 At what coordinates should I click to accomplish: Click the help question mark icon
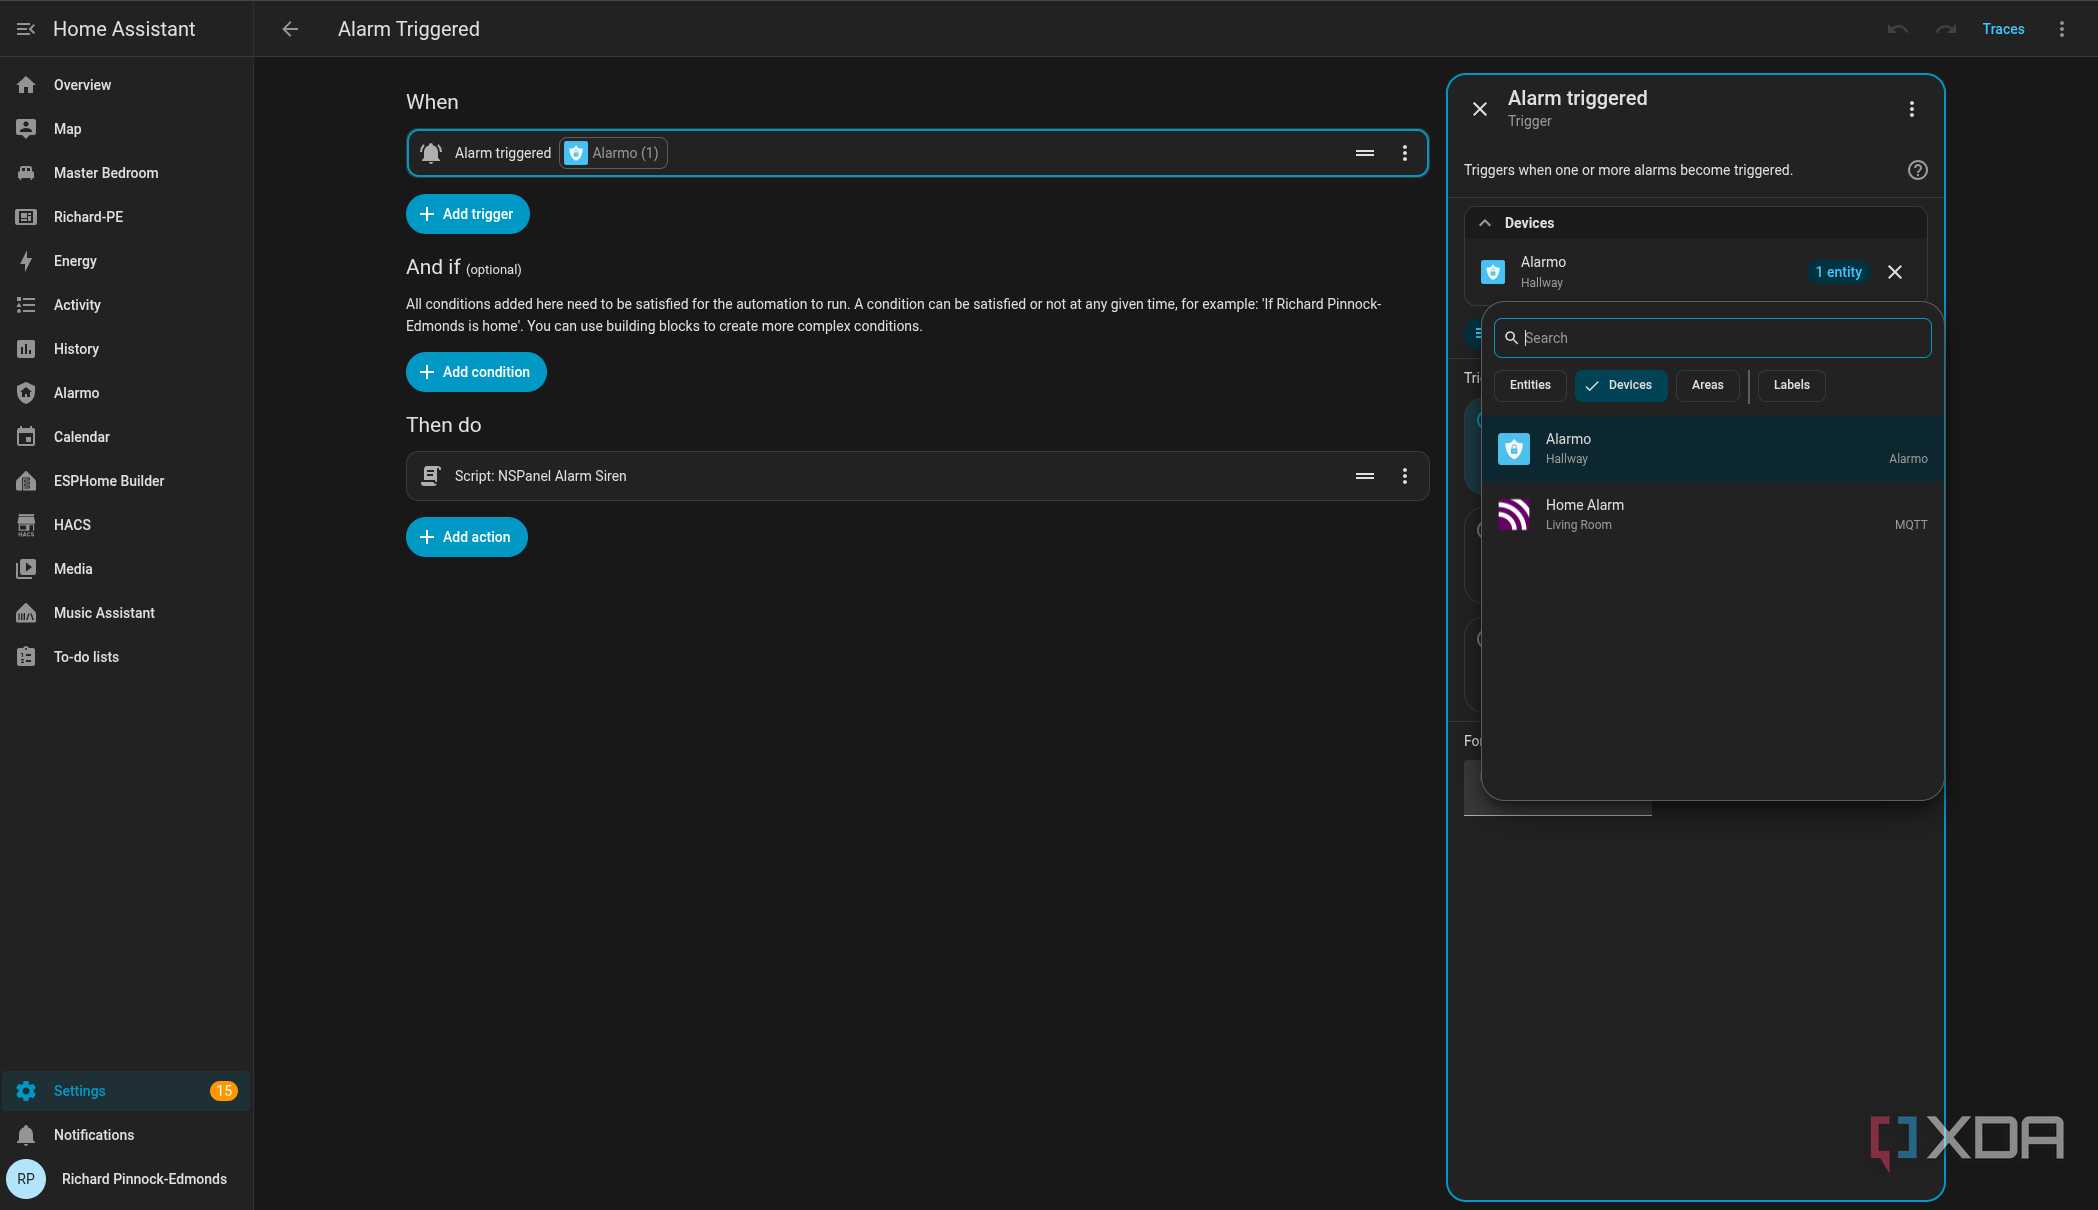(x=1917, y=170)
